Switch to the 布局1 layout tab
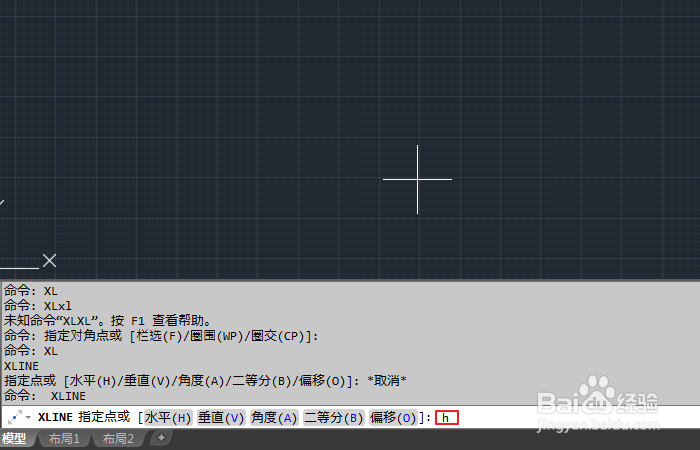Screen dimensions: 700x450 (x=63, y=439)
